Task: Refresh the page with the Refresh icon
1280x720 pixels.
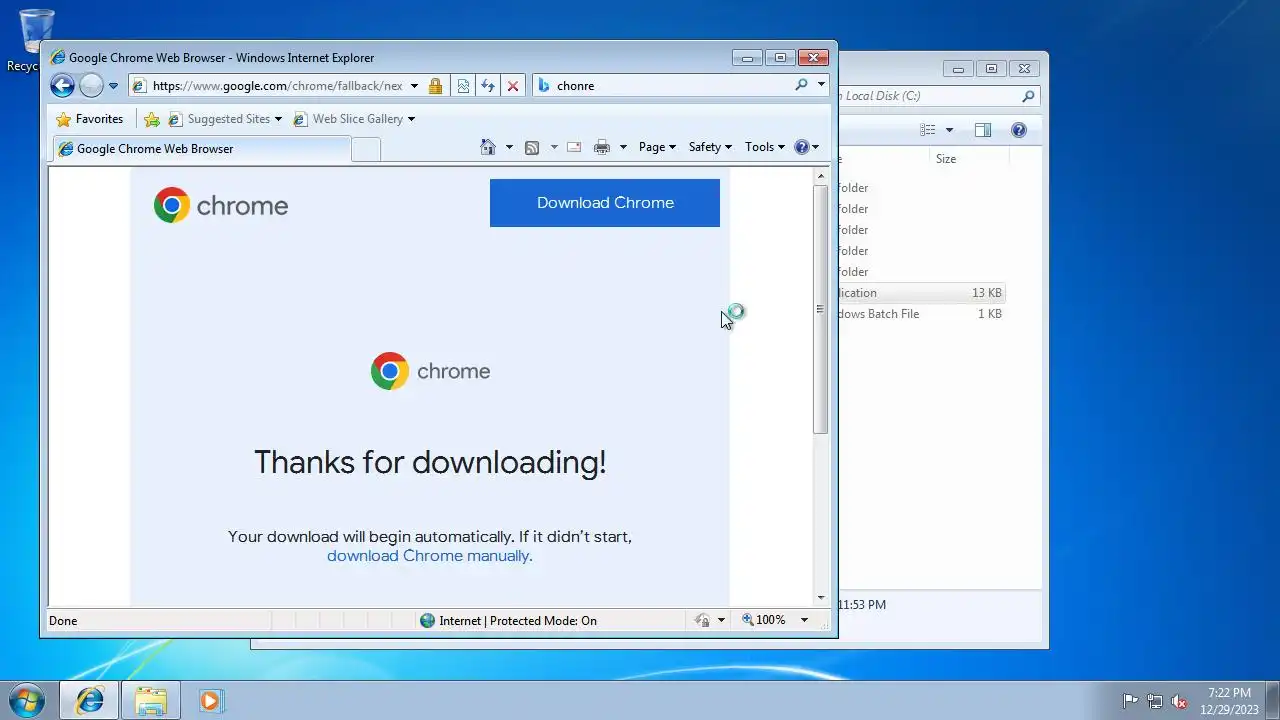Action: coord(488,86)
